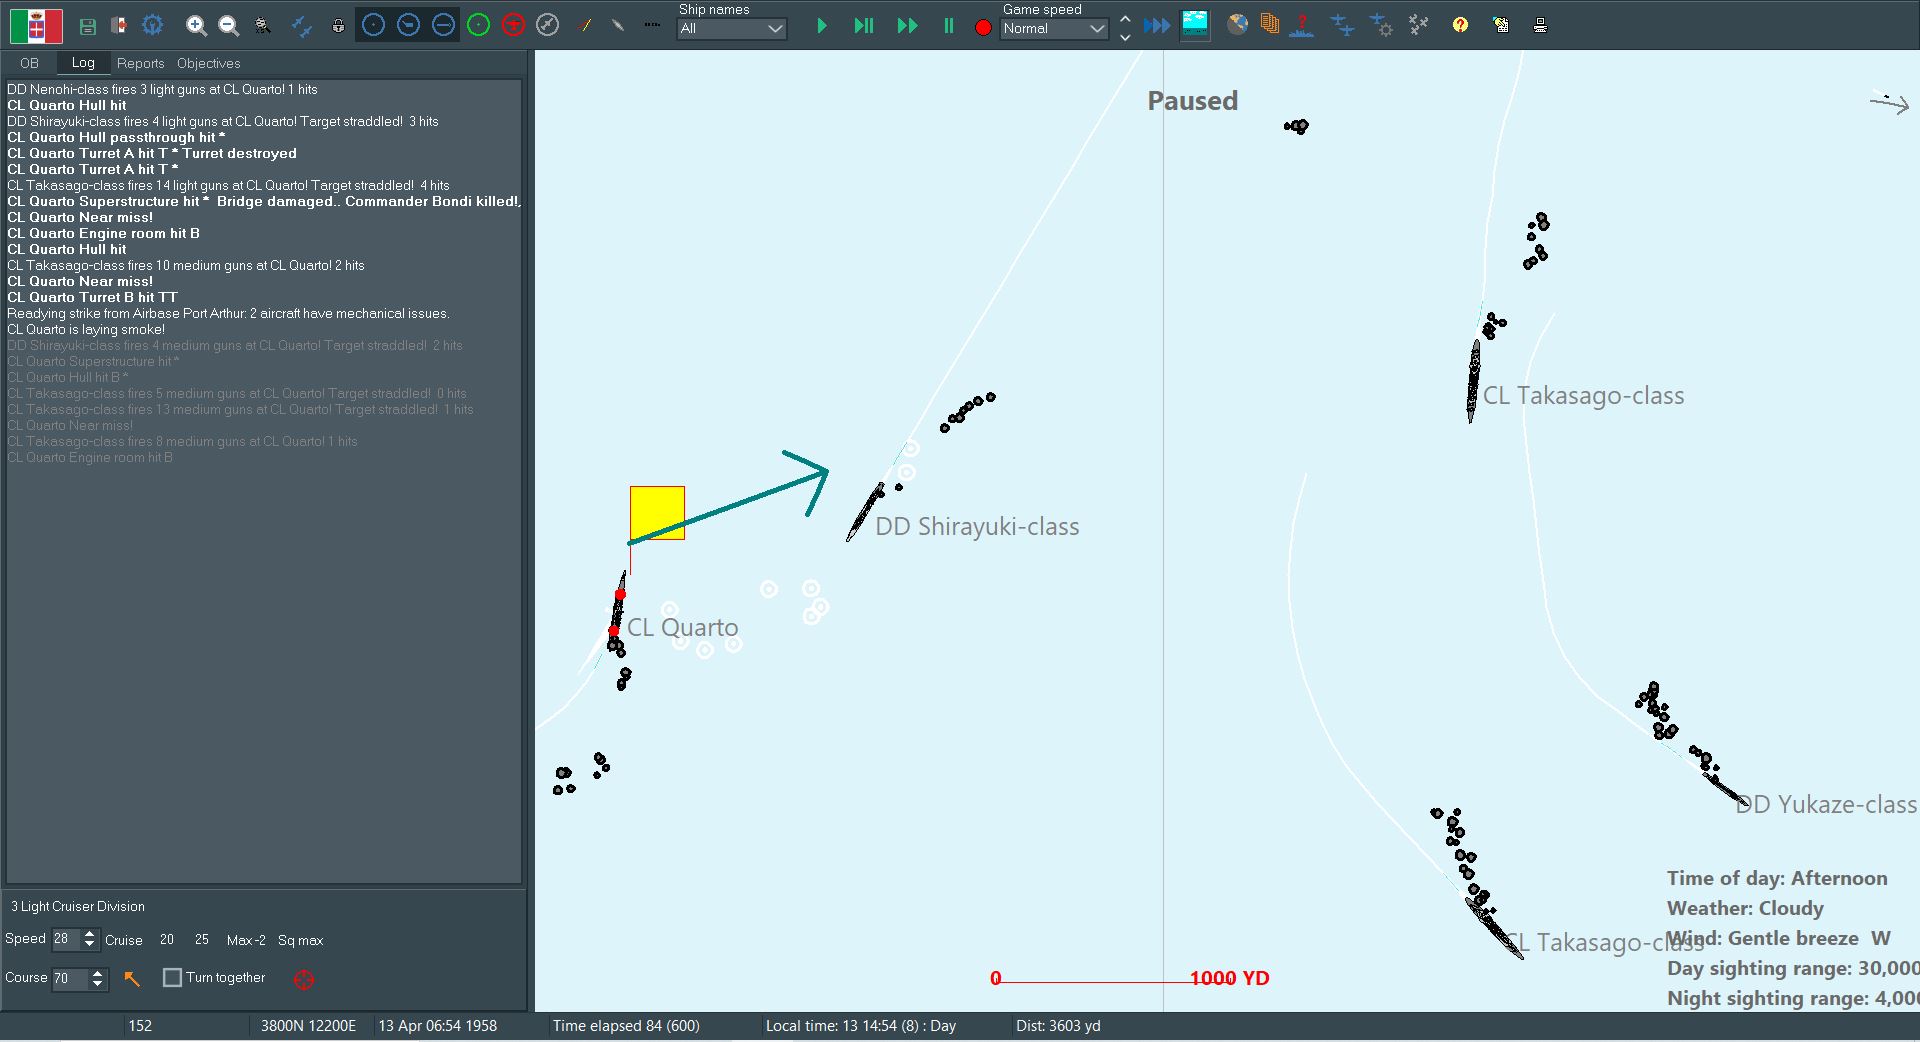This screenshot has width=1920, height=1042.
Task: Decrease division speed with the down arrow
Action: coord(90,945)
